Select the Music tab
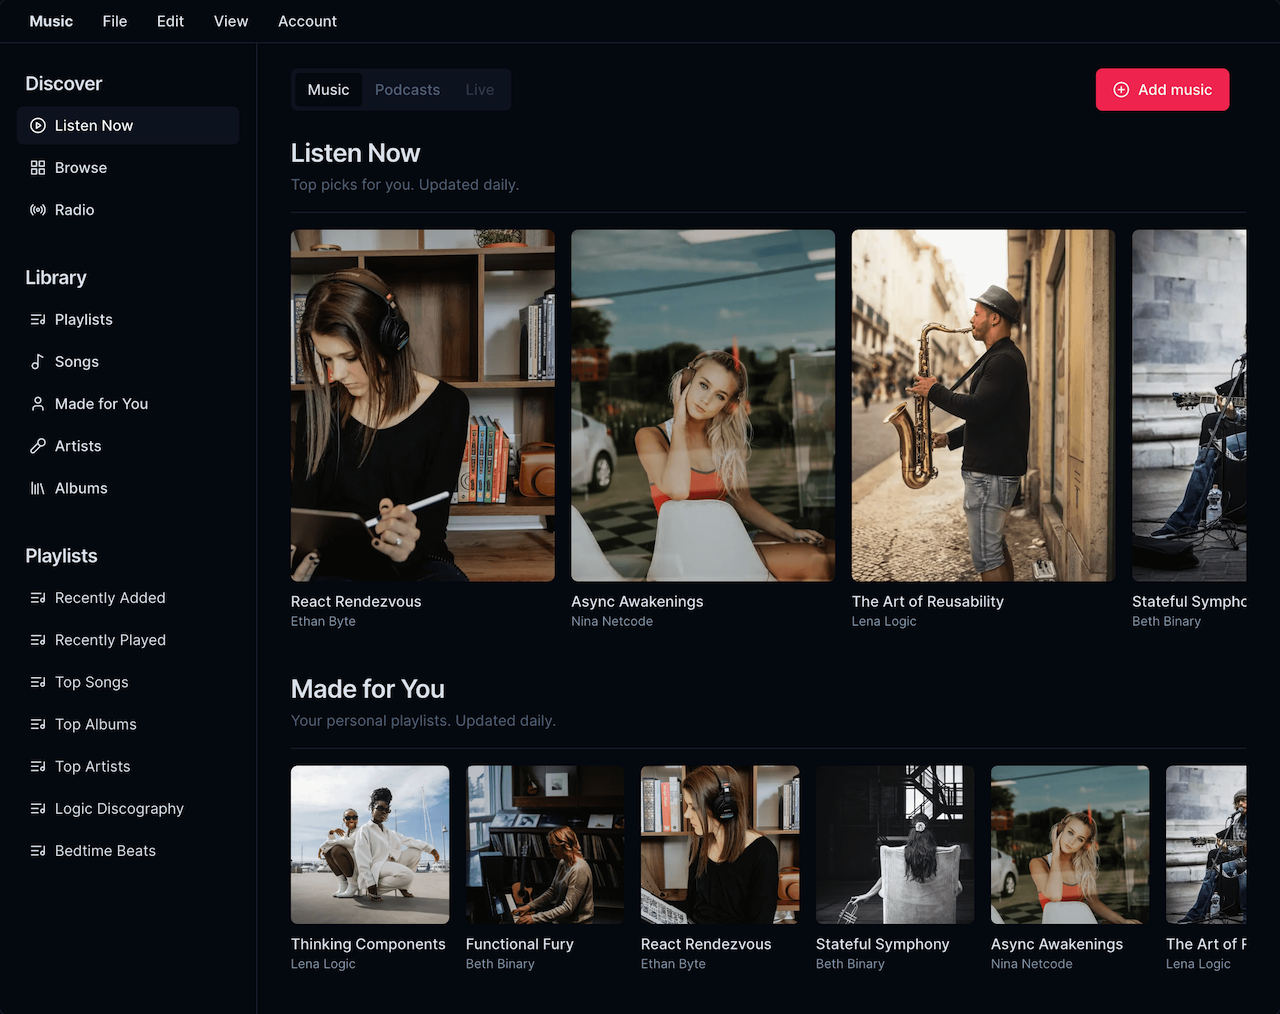Image resolution: width=1280 pixels, height=1014 pixels. pos(329,89)
